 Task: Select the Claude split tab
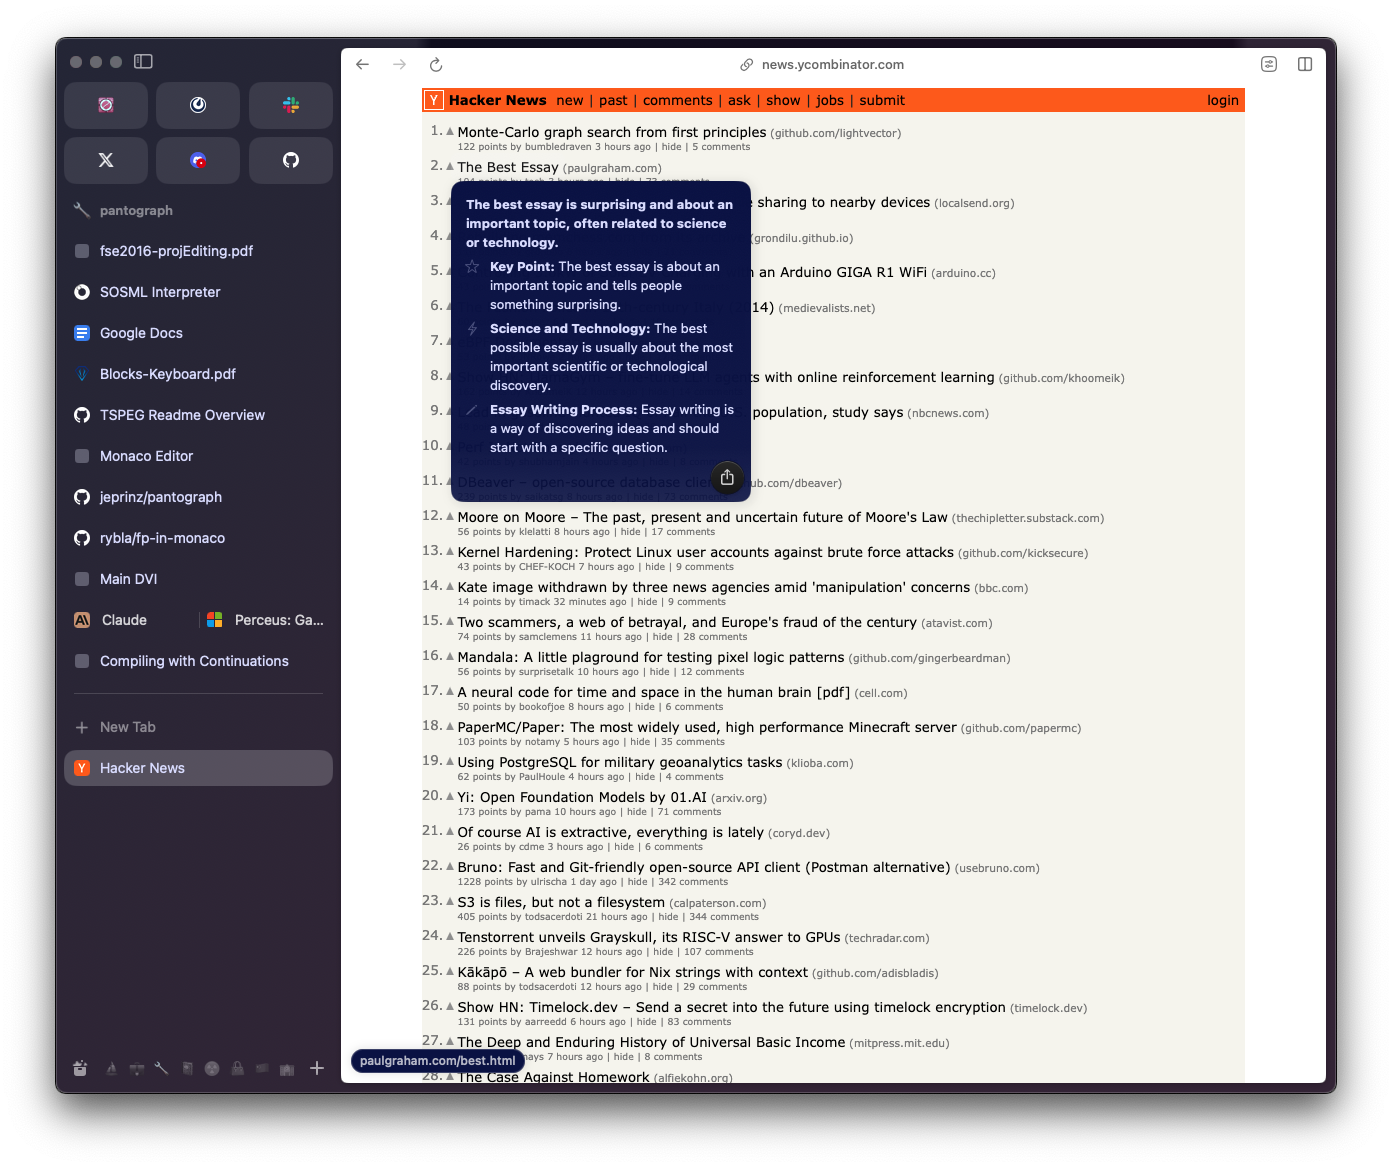tap(131, 620)
